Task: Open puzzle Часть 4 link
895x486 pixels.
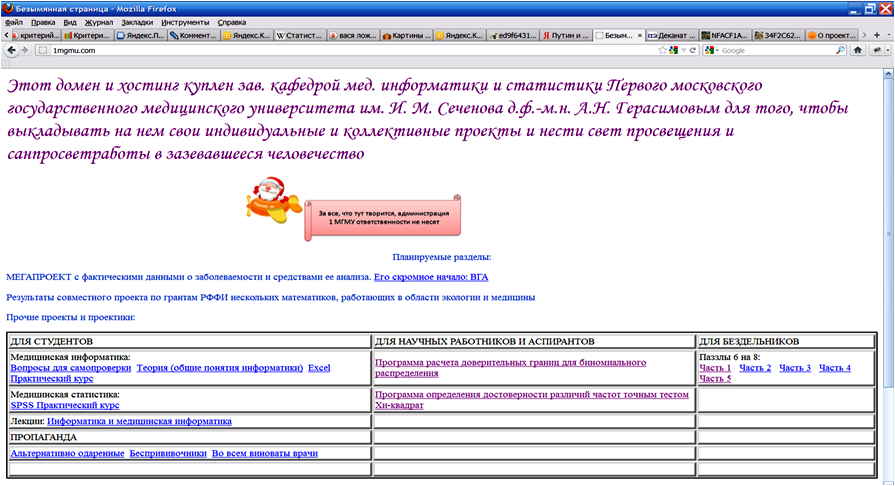Action: 835,368
